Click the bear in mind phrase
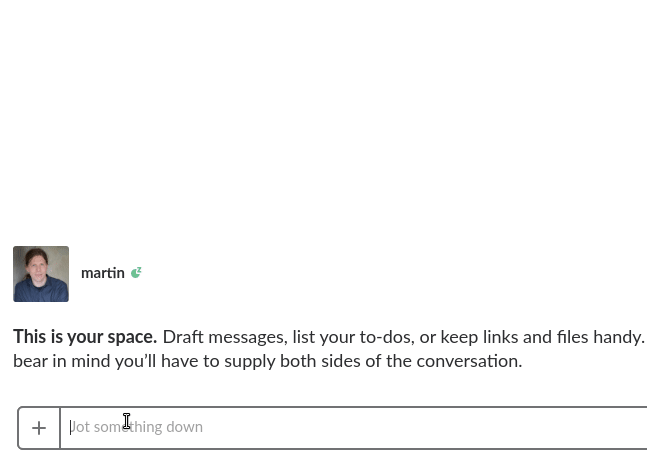Screen dimensions: 647x472 (62, 361)
